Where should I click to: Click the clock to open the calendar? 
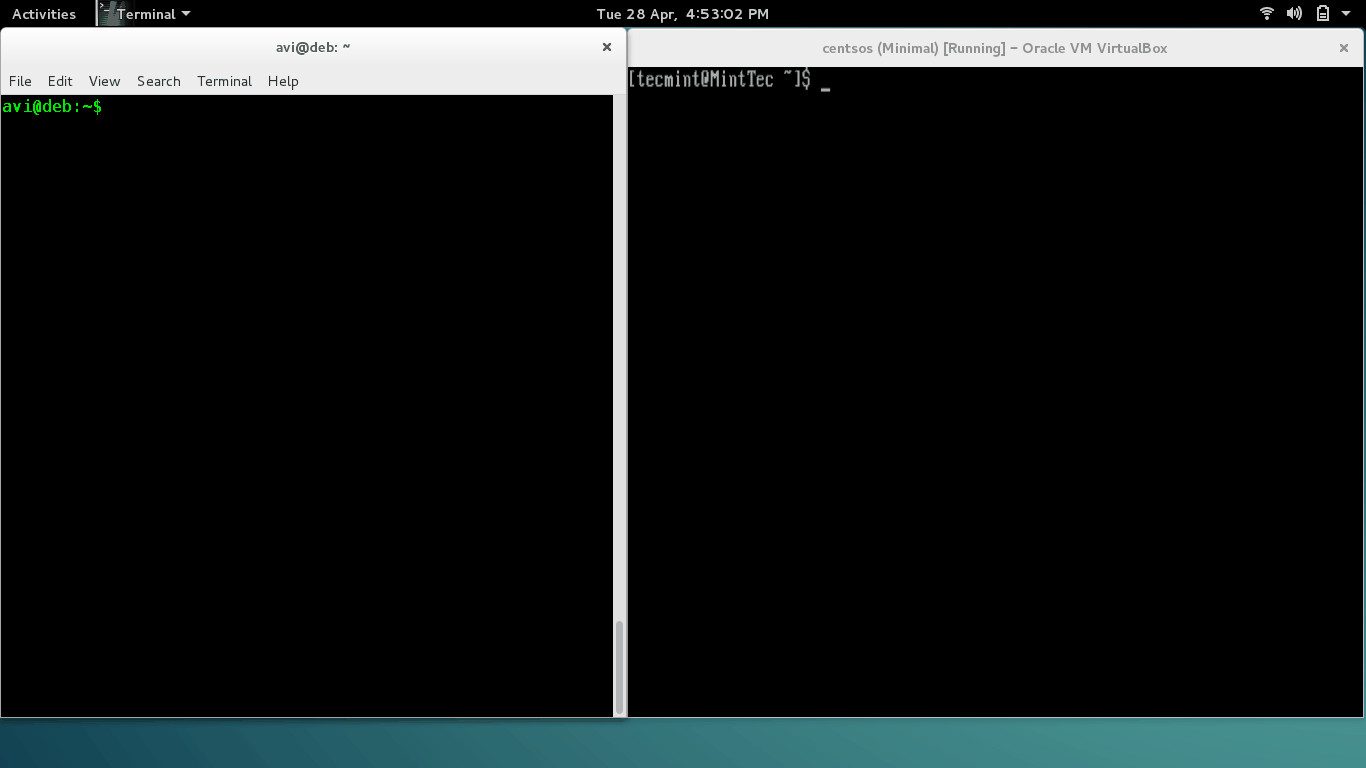click(683, 13)
